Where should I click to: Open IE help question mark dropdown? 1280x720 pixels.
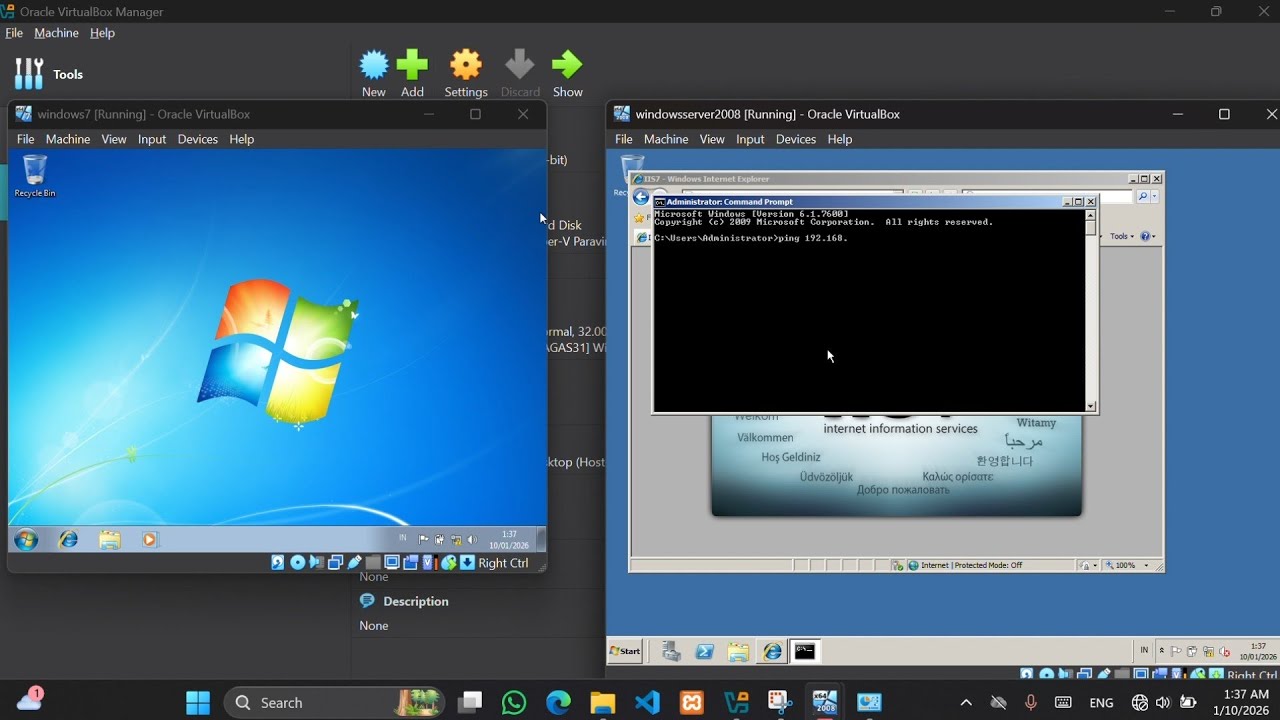click(x=1148, y=236)
